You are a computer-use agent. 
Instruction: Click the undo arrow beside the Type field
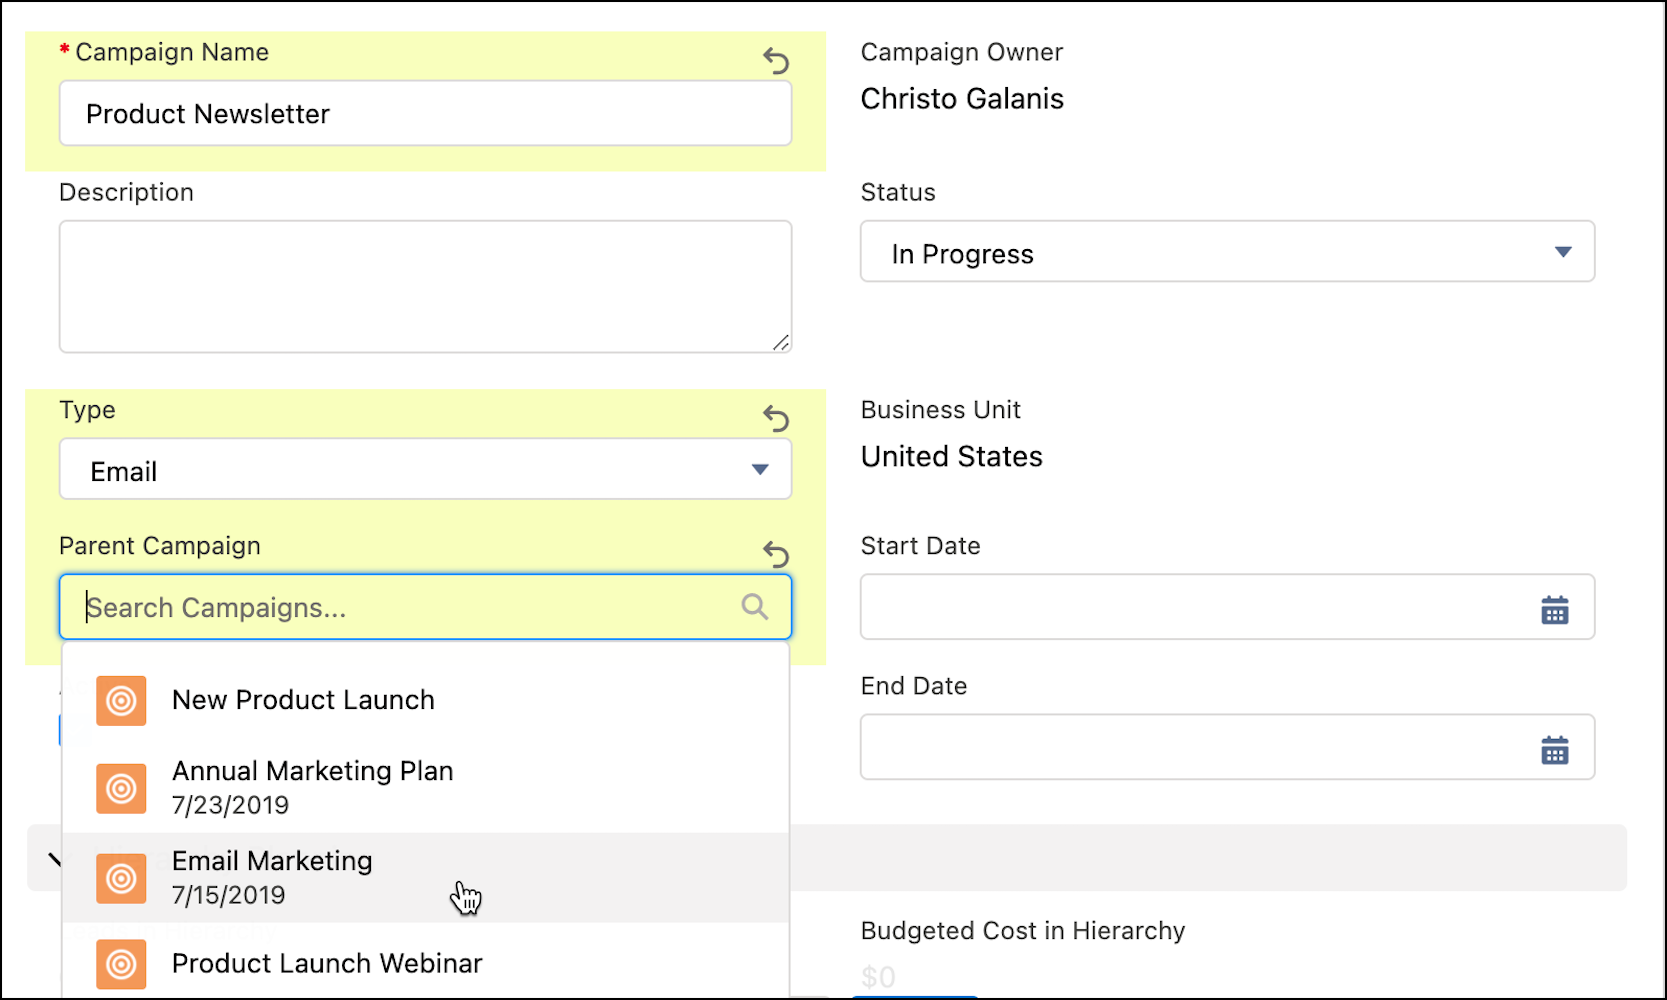(777, 419)
